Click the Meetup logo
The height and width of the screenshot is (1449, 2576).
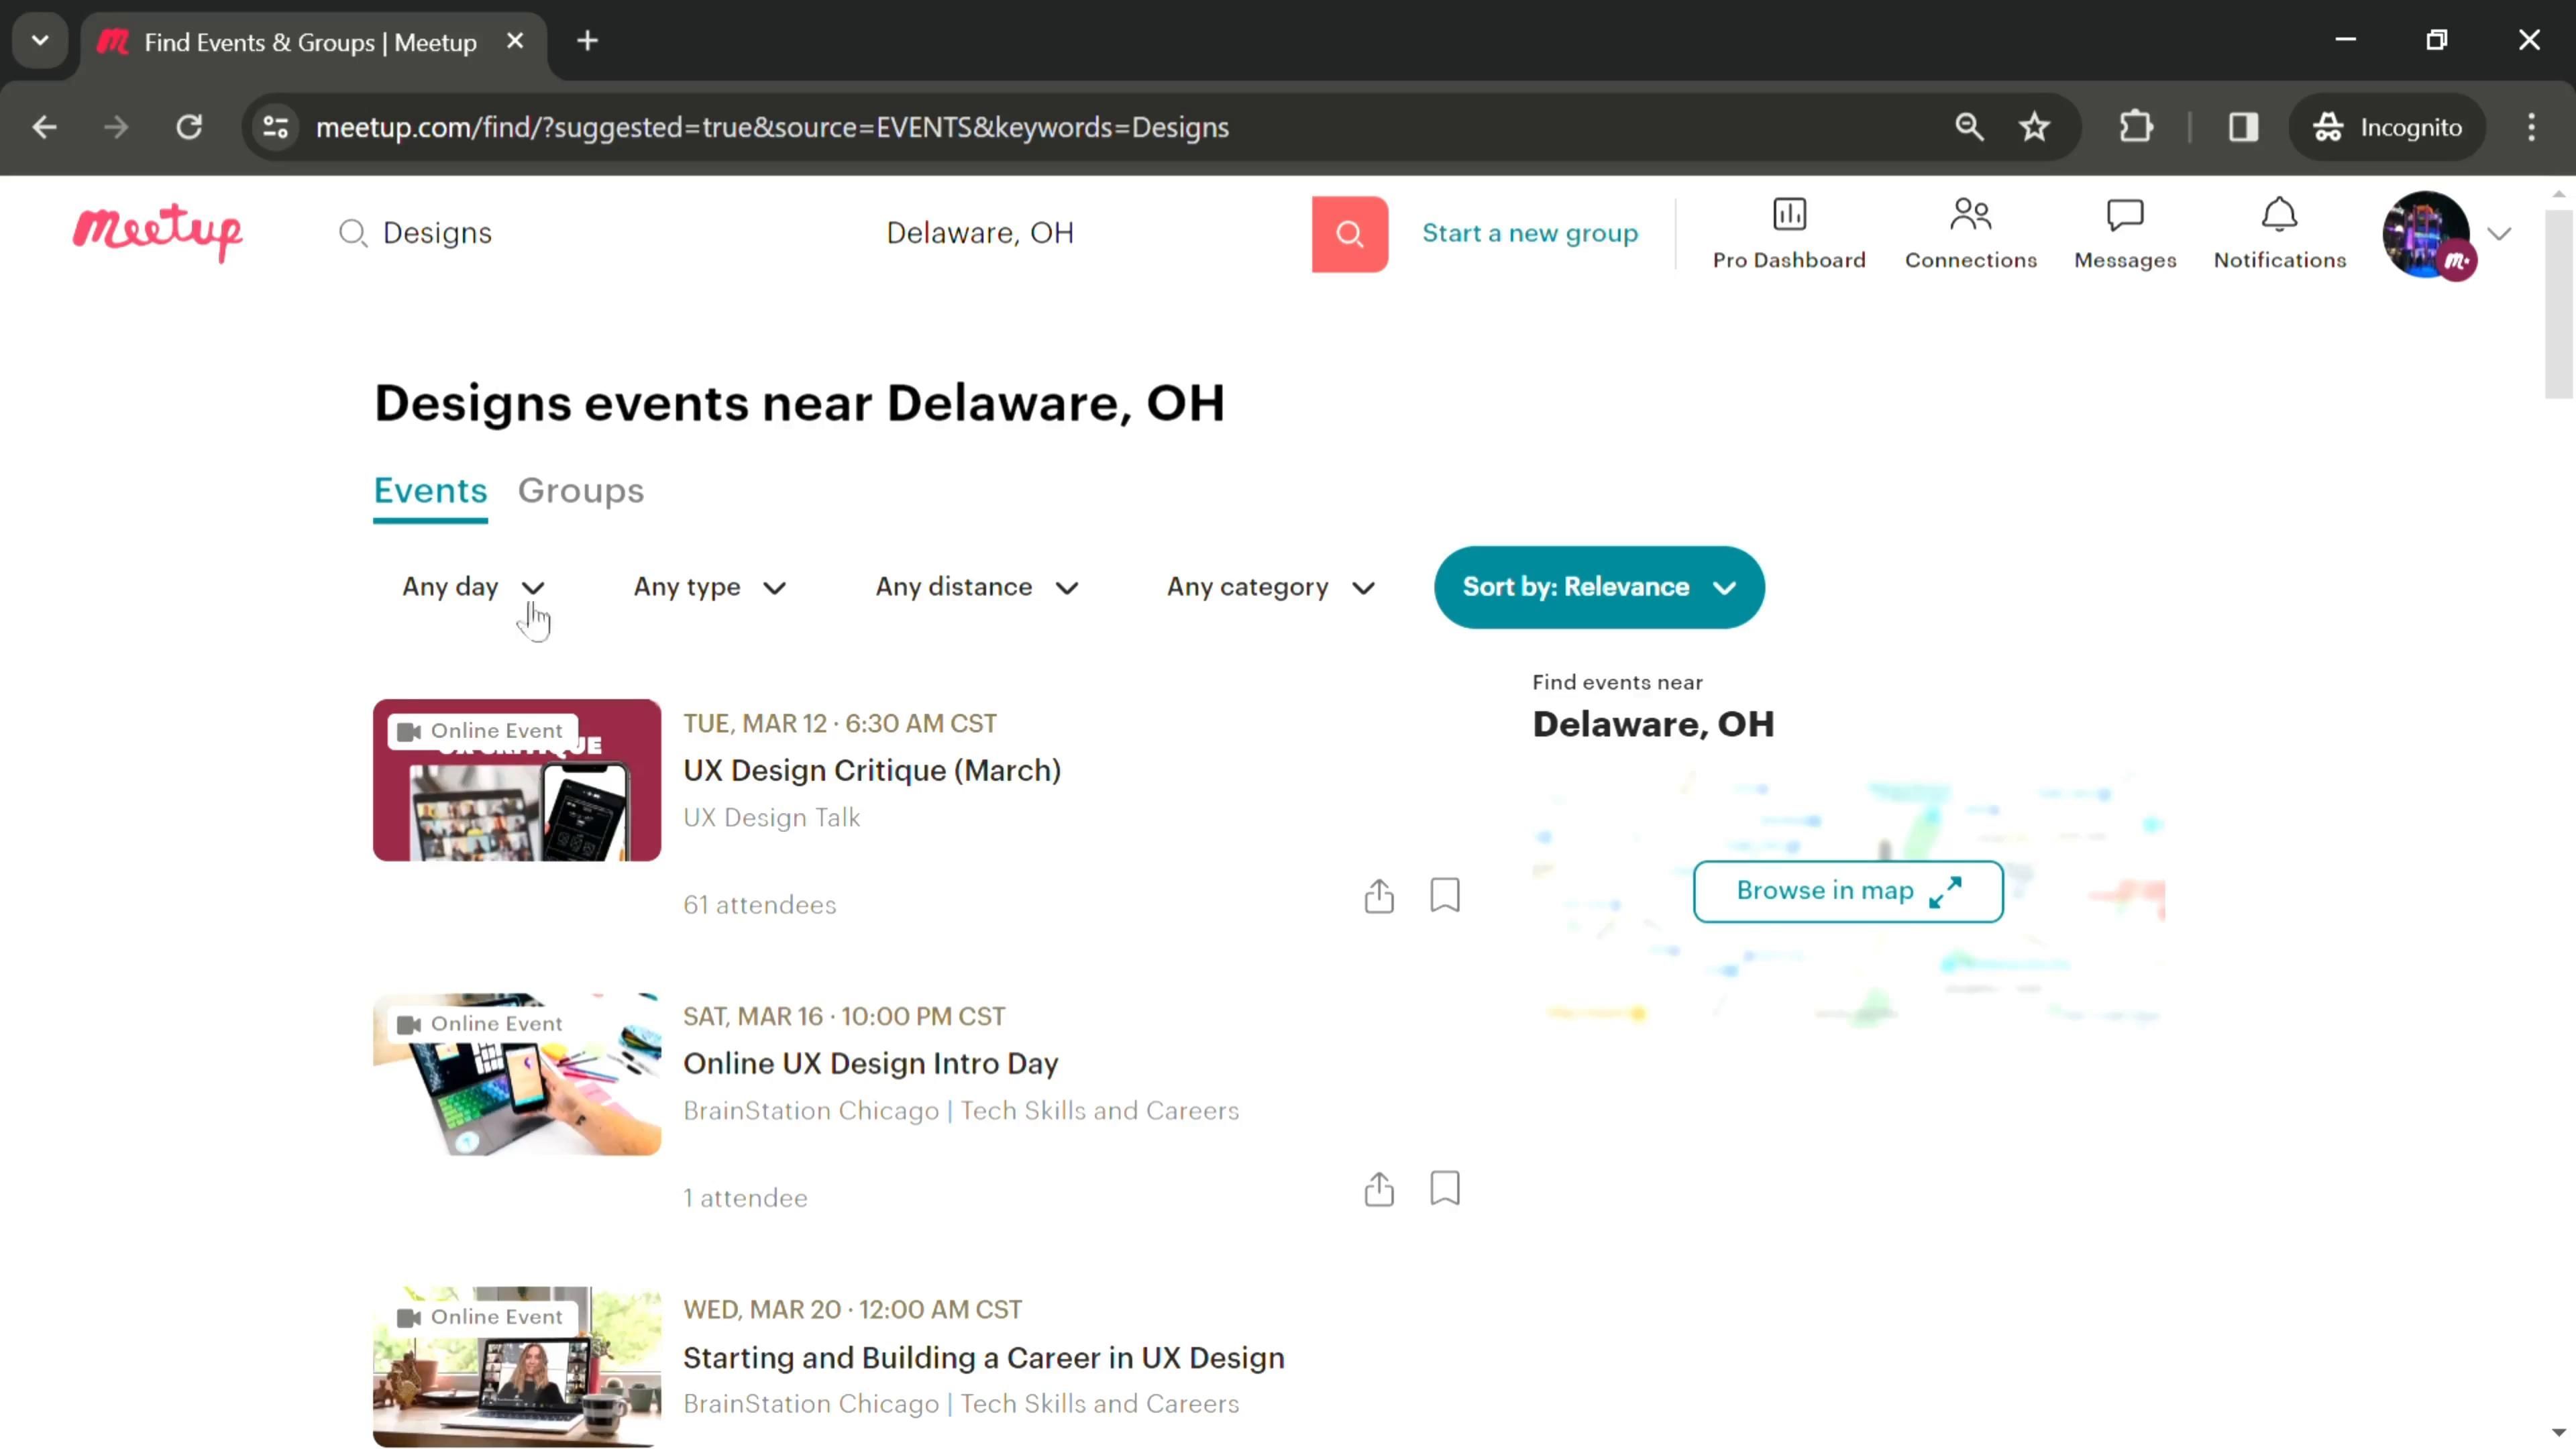[x=157, y=232]
